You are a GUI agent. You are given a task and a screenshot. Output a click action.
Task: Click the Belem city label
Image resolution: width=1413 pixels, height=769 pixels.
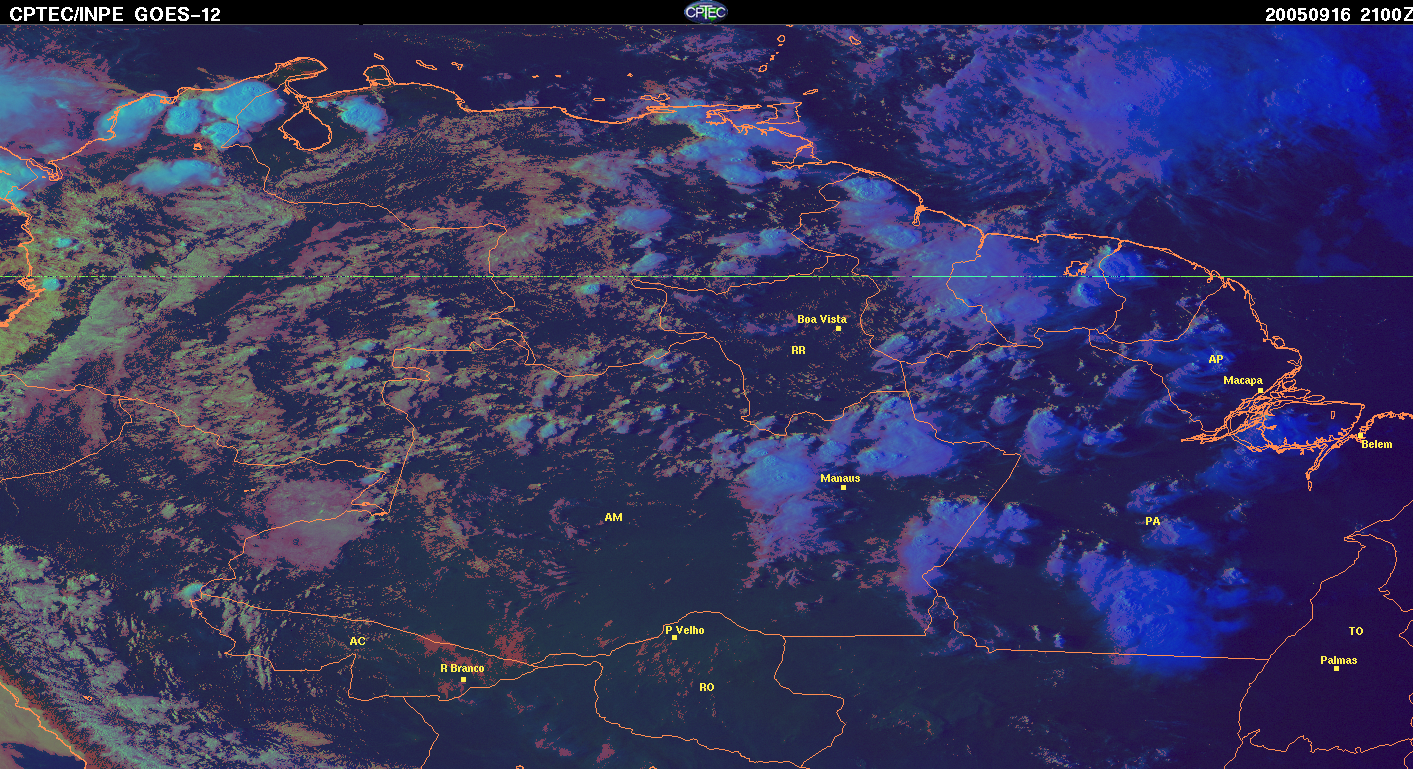[x=1376, y=444]
